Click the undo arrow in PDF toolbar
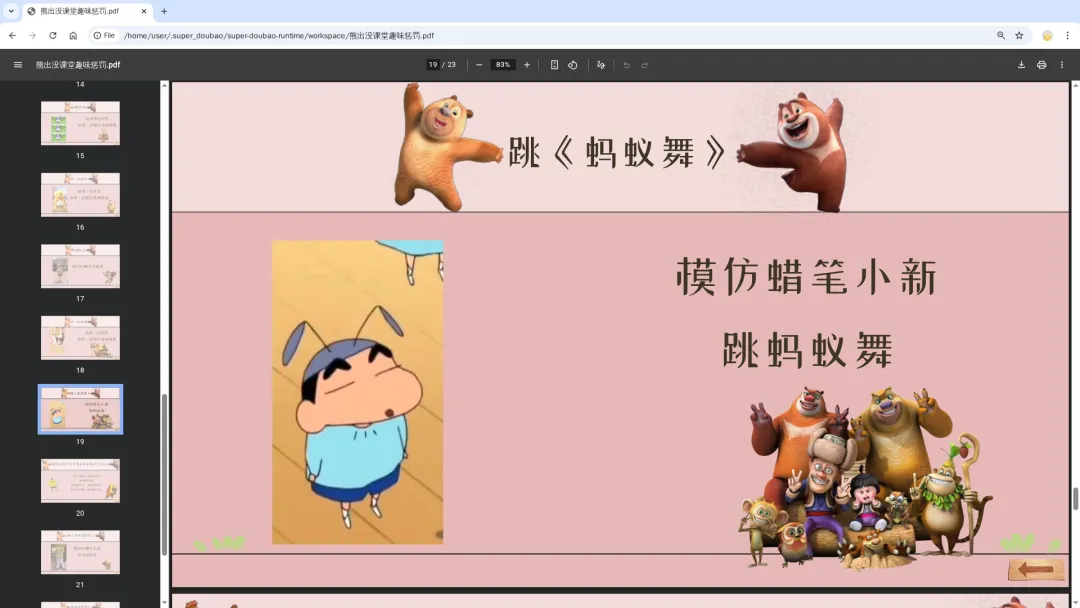 click(x=627, y=65)
